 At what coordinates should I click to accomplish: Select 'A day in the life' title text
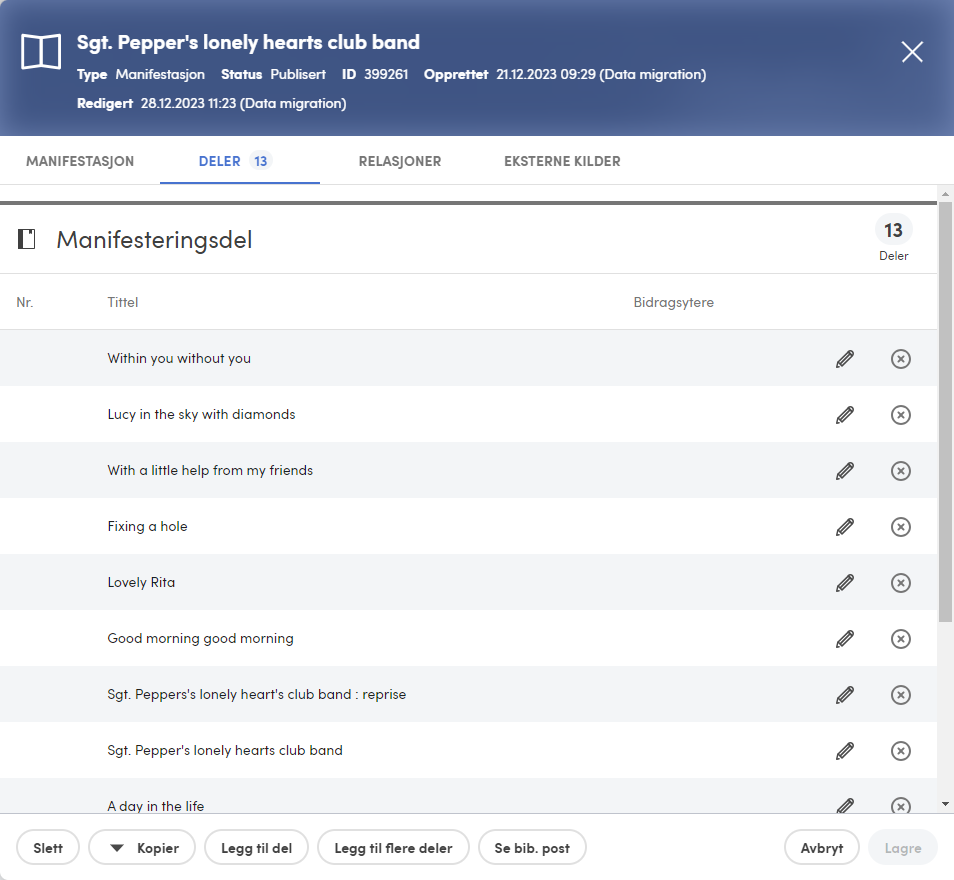point(156,806)
